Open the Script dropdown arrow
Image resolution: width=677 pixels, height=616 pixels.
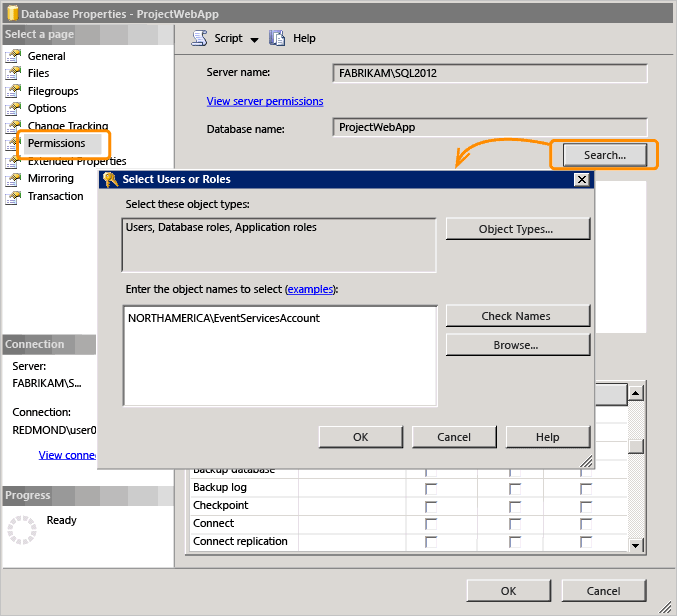(x=254, y=40)
